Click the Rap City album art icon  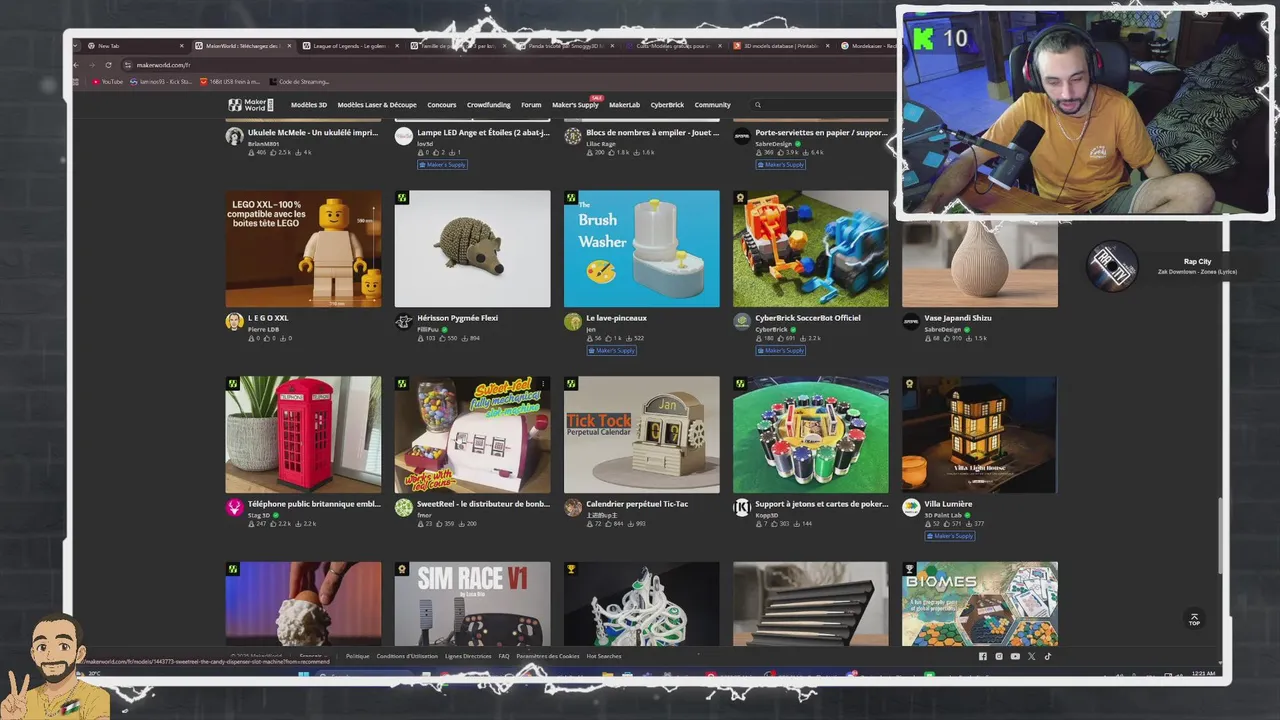click(1111, 266)
